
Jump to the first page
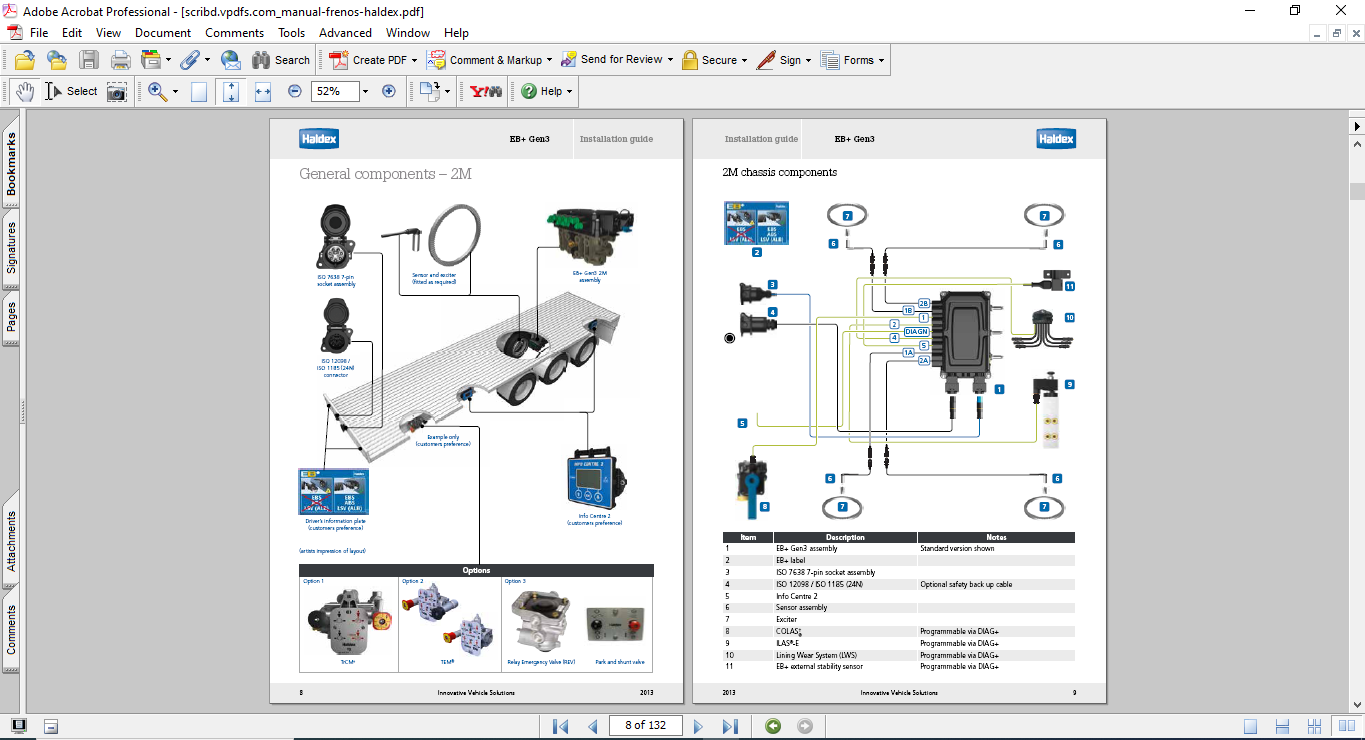click(x=560, y=726)
